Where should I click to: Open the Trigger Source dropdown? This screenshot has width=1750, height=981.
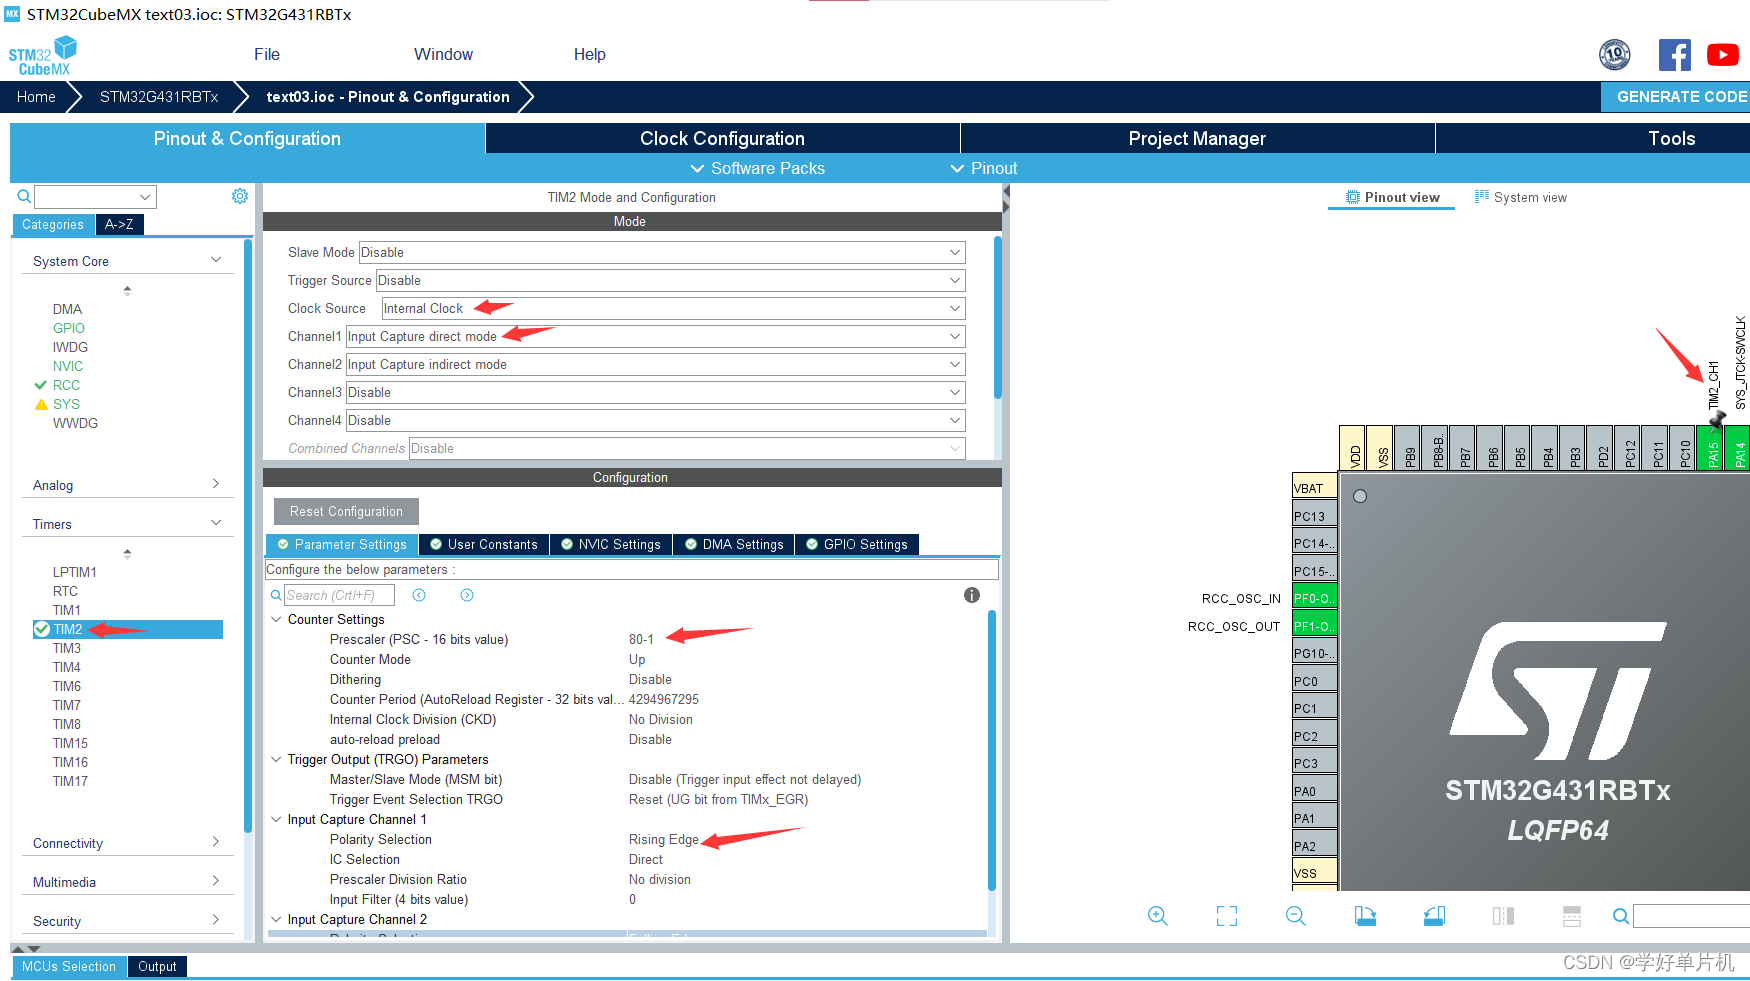(x=670, y=280)
